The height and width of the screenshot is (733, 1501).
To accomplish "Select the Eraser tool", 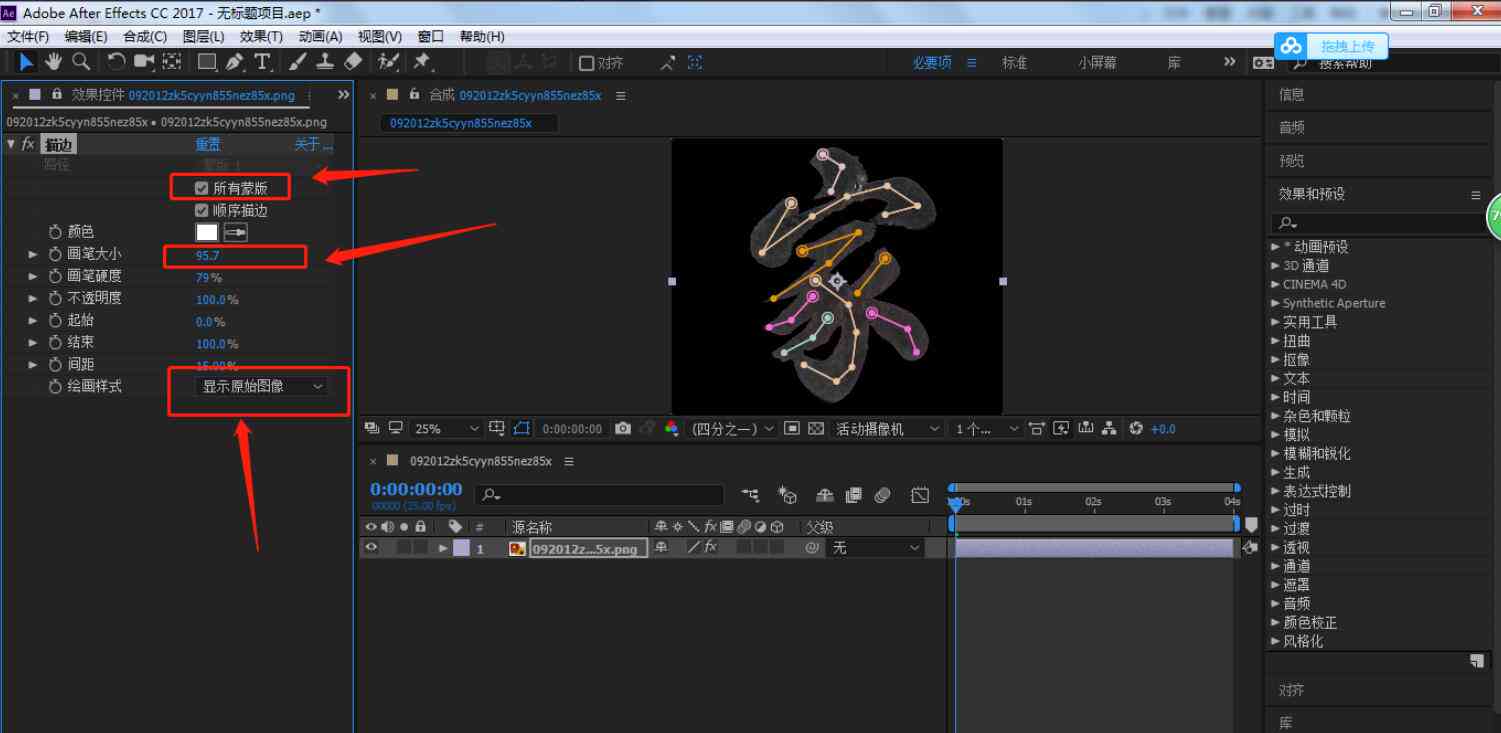I will (352, 62).
